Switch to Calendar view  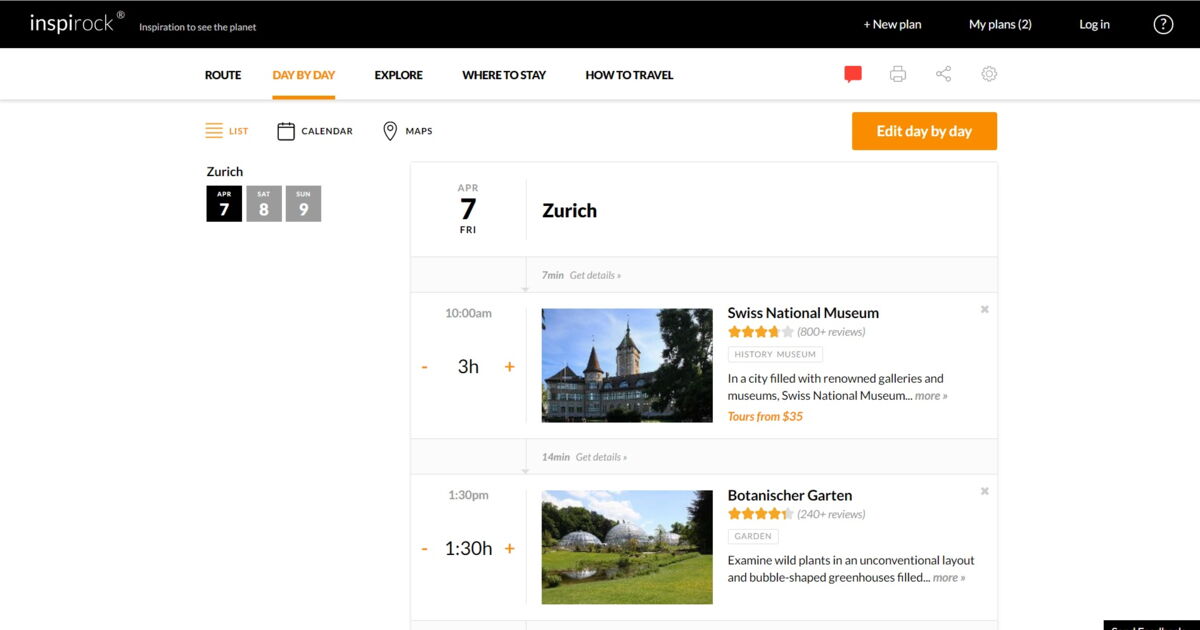point(315,131)
